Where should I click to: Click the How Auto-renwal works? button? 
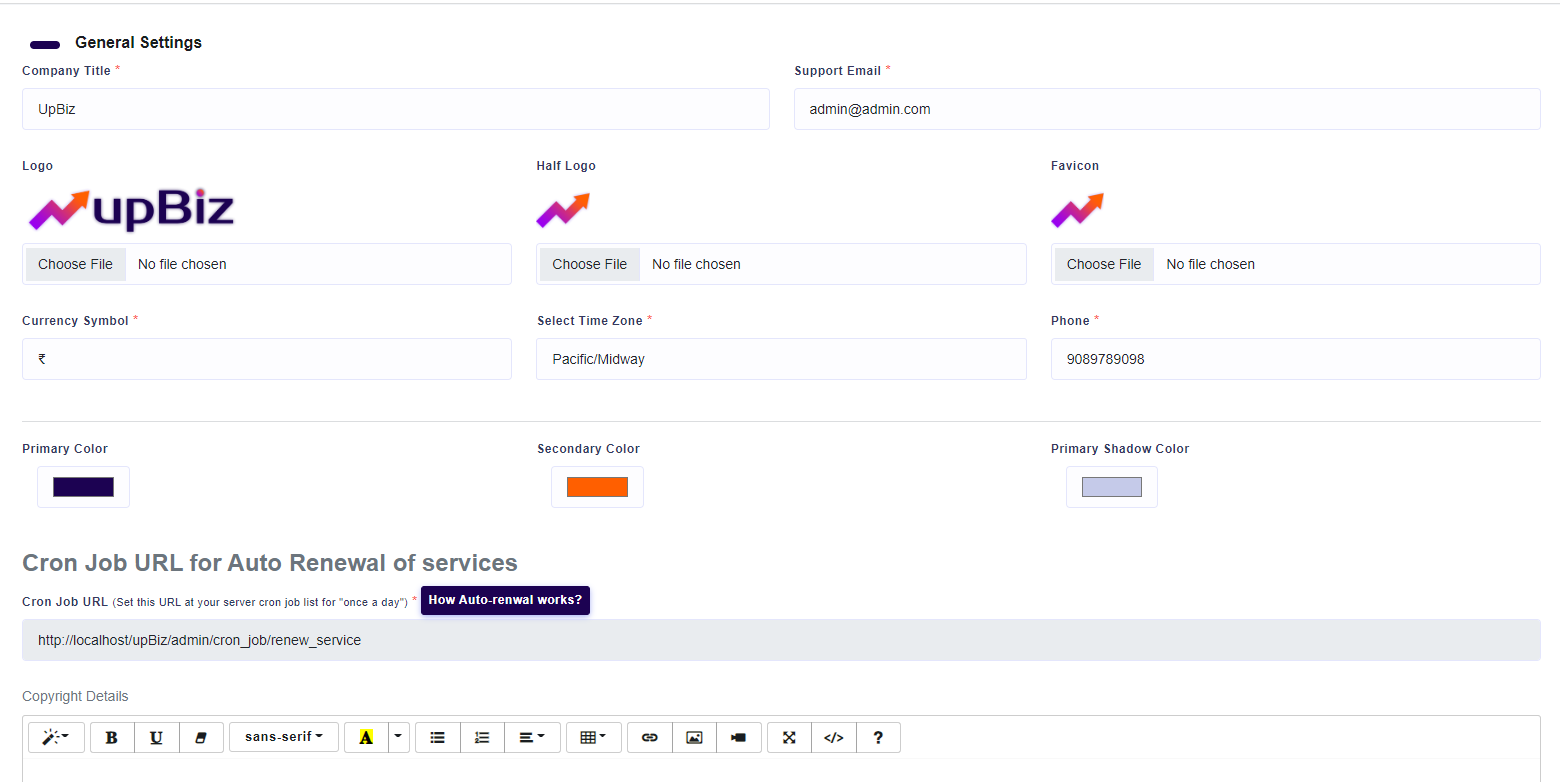click(x=505, y=600)
